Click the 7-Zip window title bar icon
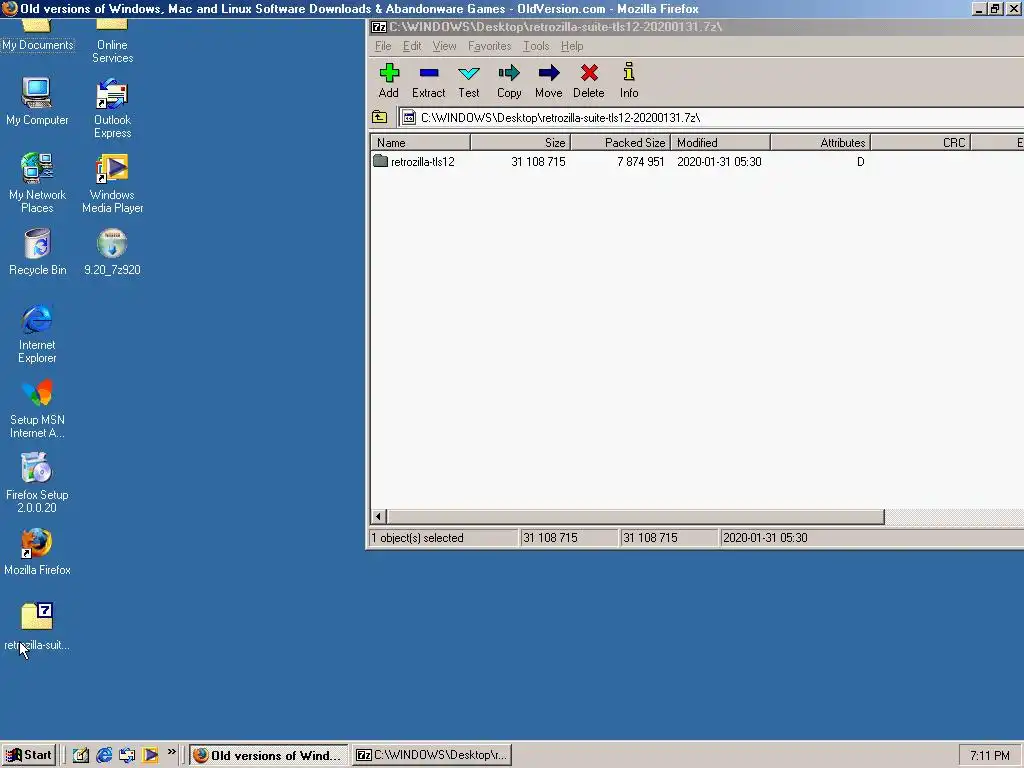This screenshot has width=1024, height=768. 379,27
